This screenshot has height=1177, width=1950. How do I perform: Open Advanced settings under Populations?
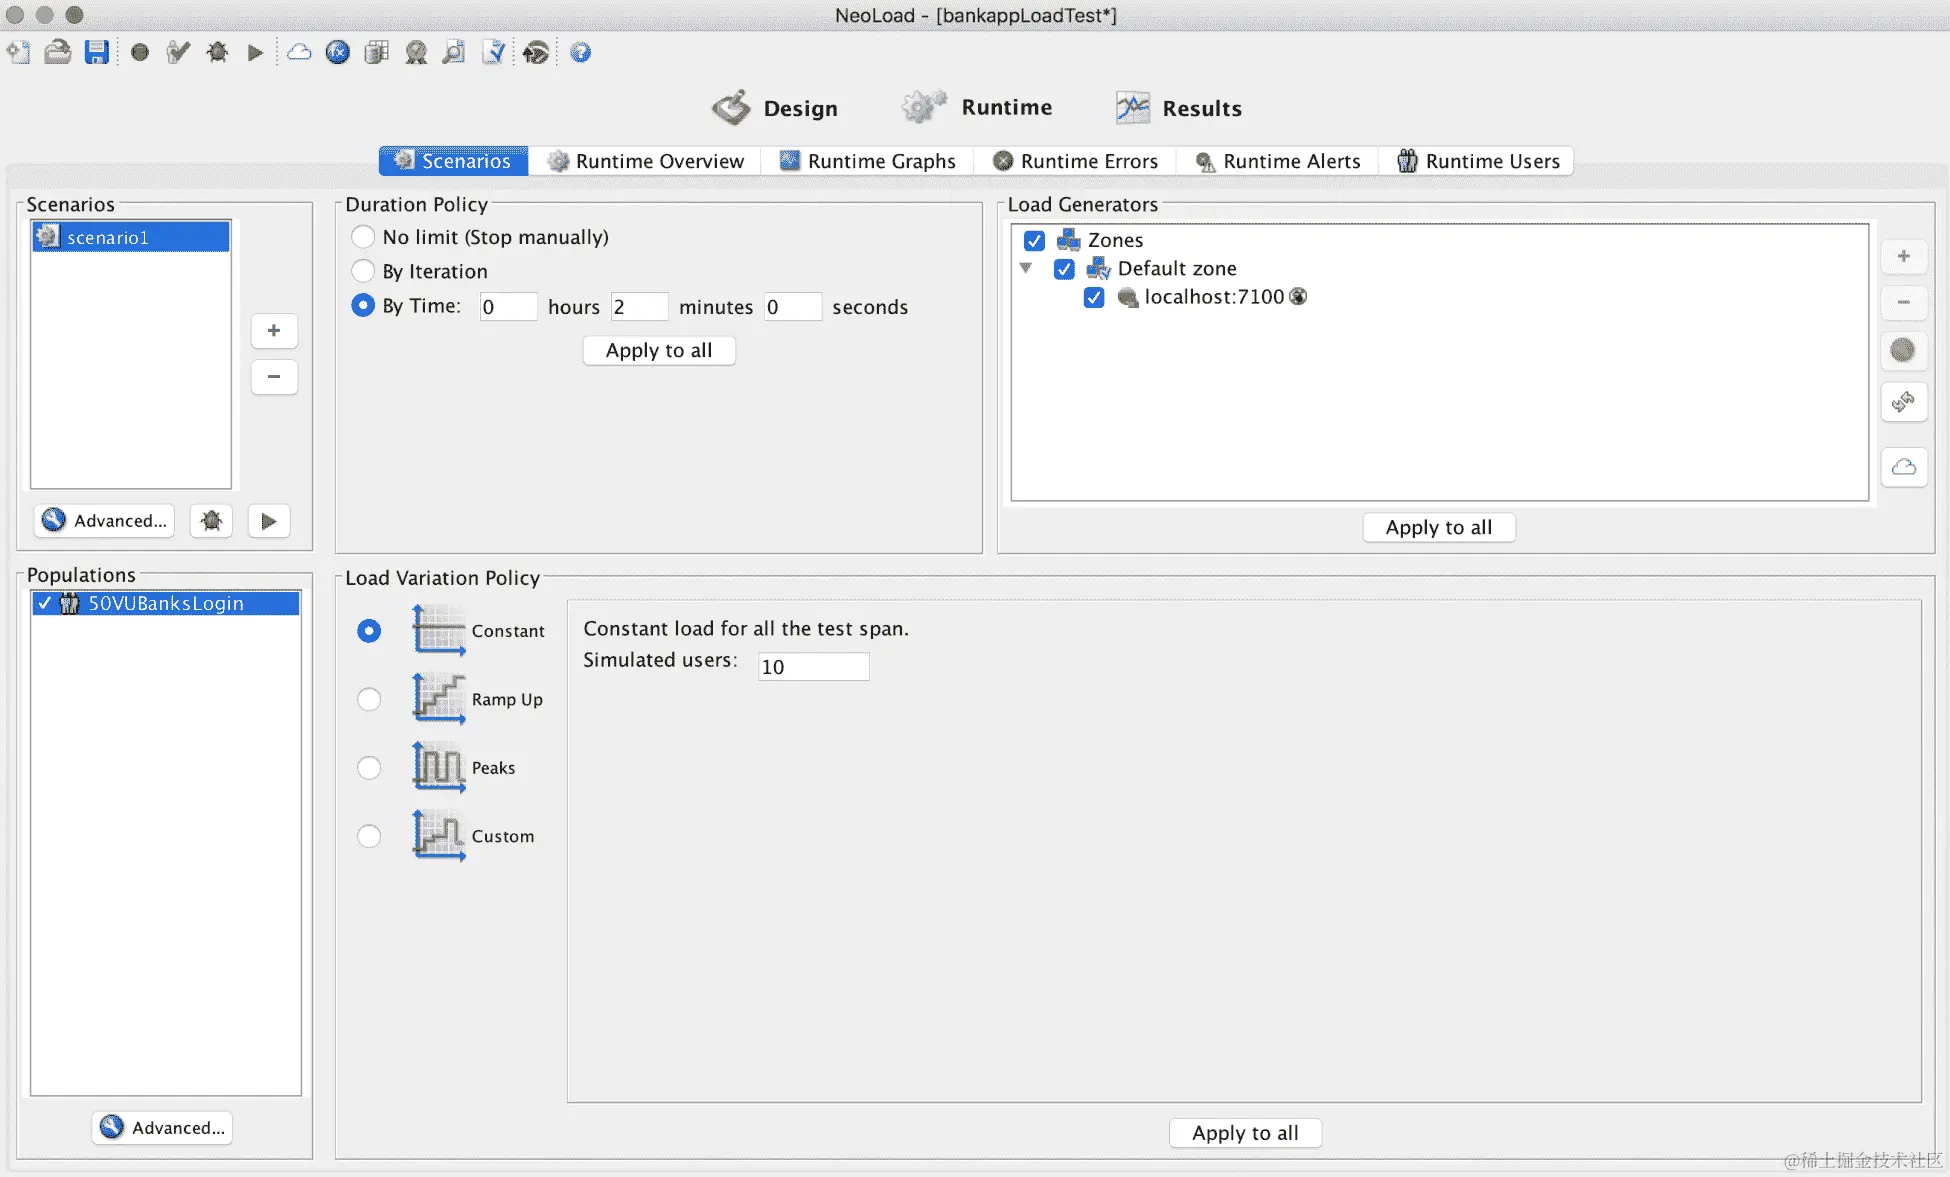(163, 1127)
